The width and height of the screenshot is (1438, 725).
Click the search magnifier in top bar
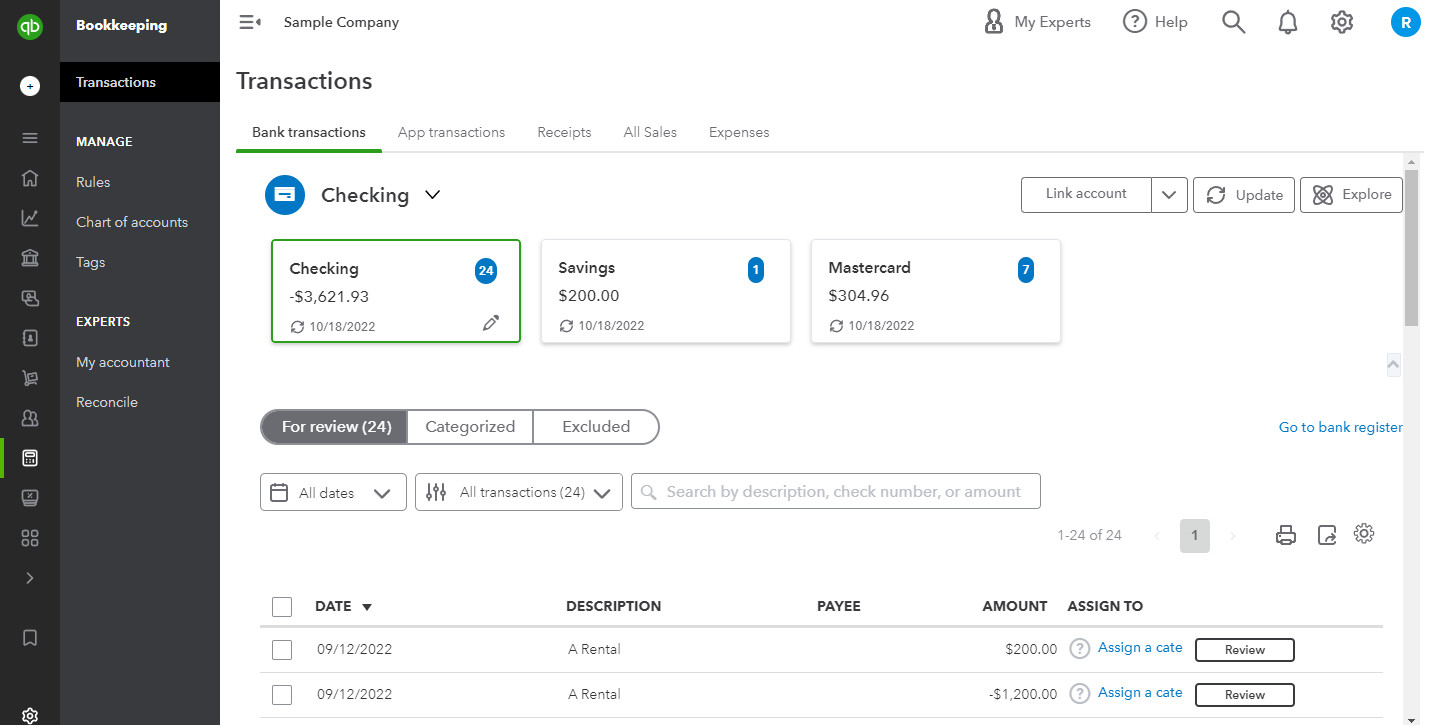[x=1234, y=22]
